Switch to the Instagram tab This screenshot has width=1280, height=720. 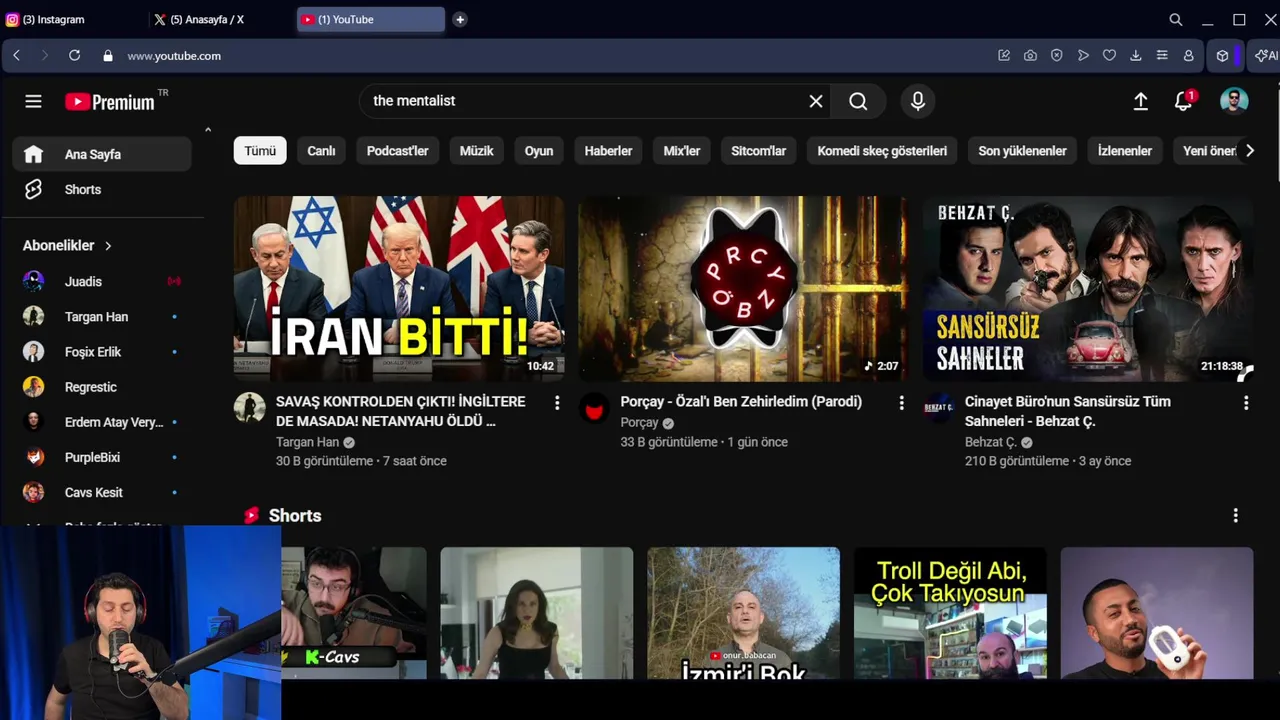click(x=74, y=19)
